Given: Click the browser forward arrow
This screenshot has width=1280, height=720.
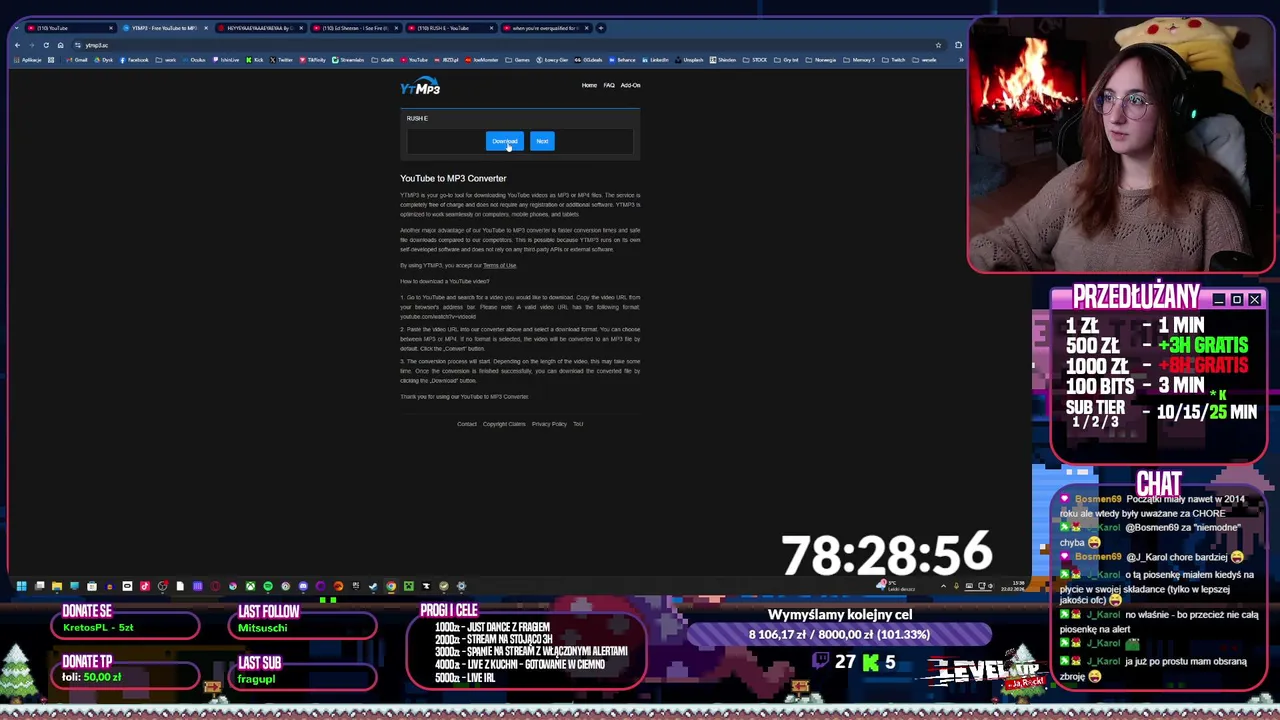Looking at the screenshot, I should coord(31,45).
